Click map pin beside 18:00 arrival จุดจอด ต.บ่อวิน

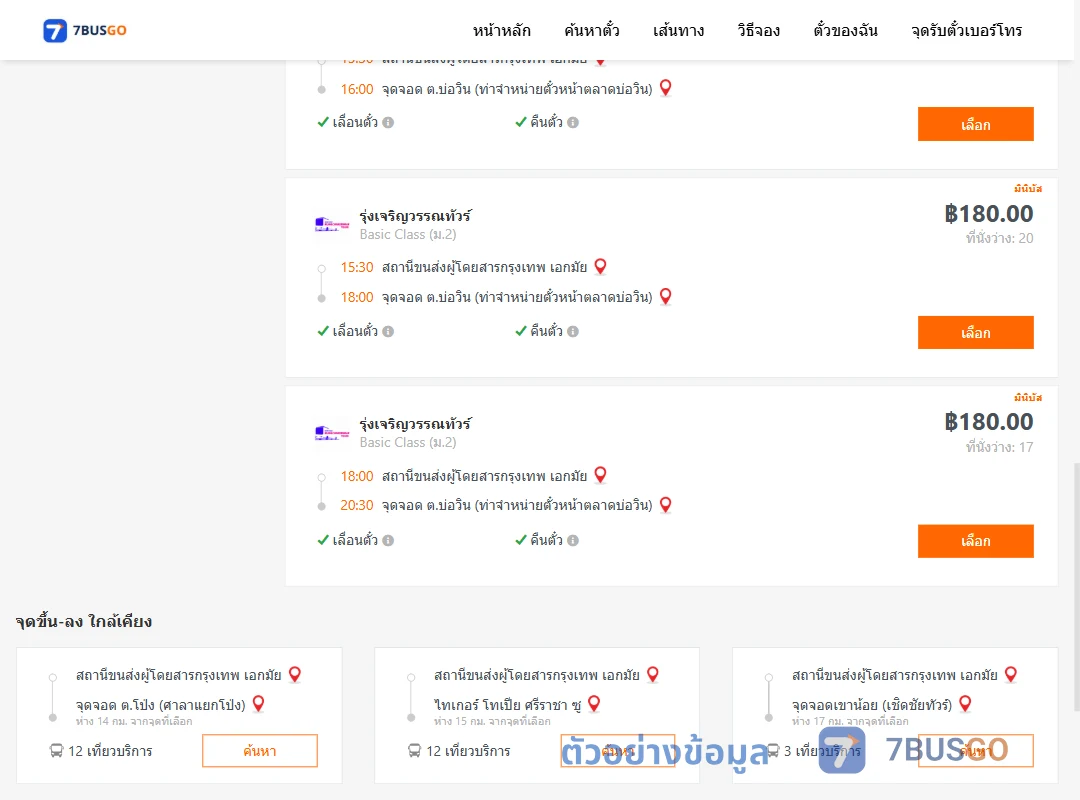pyautogui.click(x=665, y=296)
